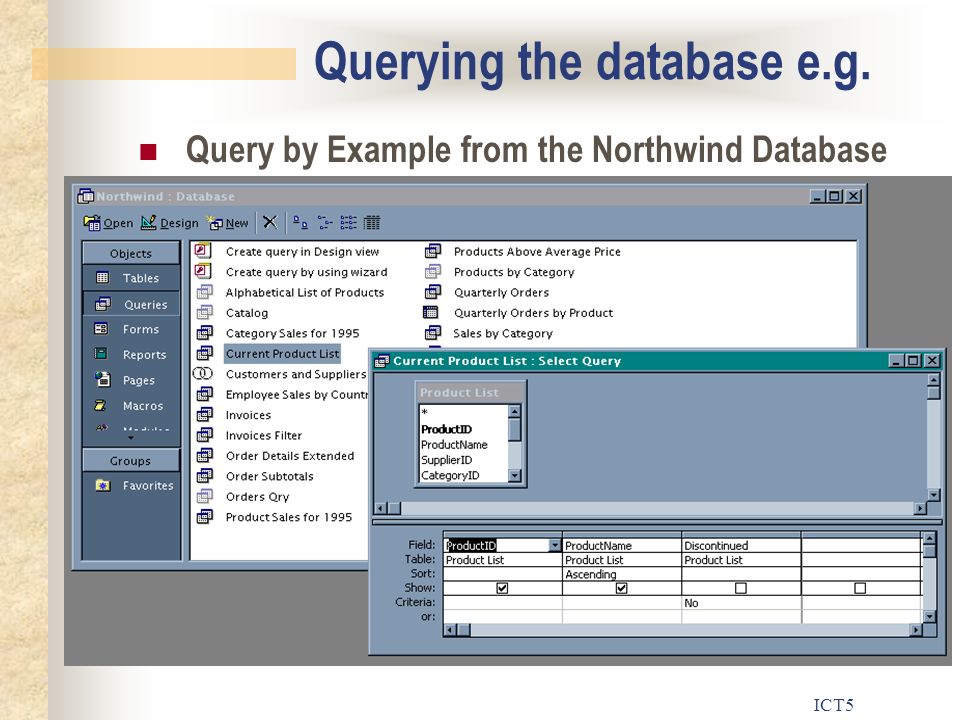The width and height of the screenshot is (960, 720).
Task: Select the Catalog query icon
Action: 204,313
